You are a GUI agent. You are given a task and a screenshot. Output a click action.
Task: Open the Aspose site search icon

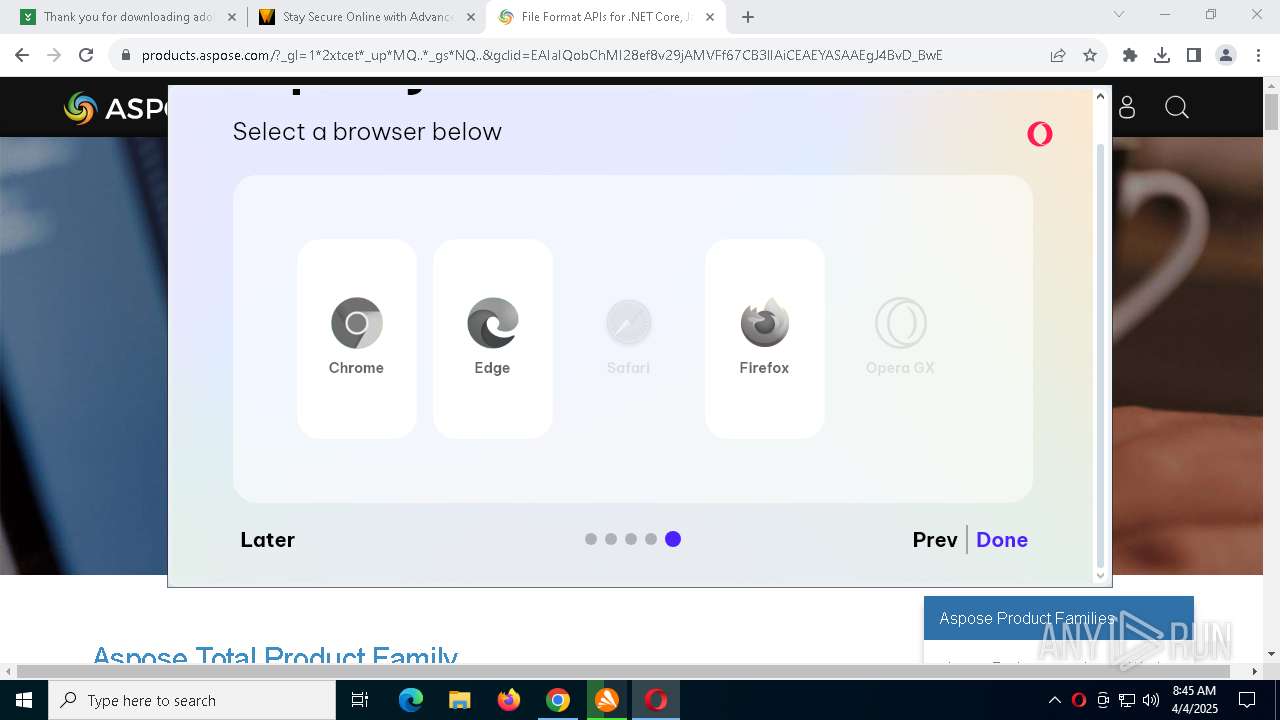1177,108
